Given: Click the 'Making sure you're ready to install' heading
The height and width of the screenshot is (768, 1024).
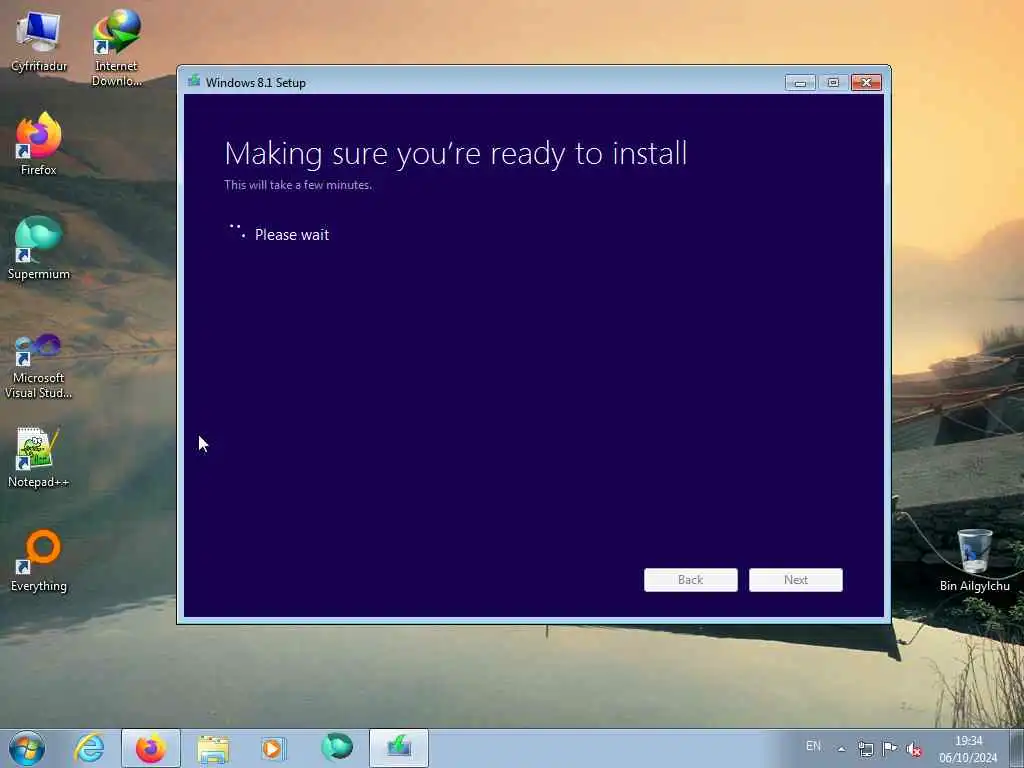Looking at the screenshot, I should click(456, 154).
